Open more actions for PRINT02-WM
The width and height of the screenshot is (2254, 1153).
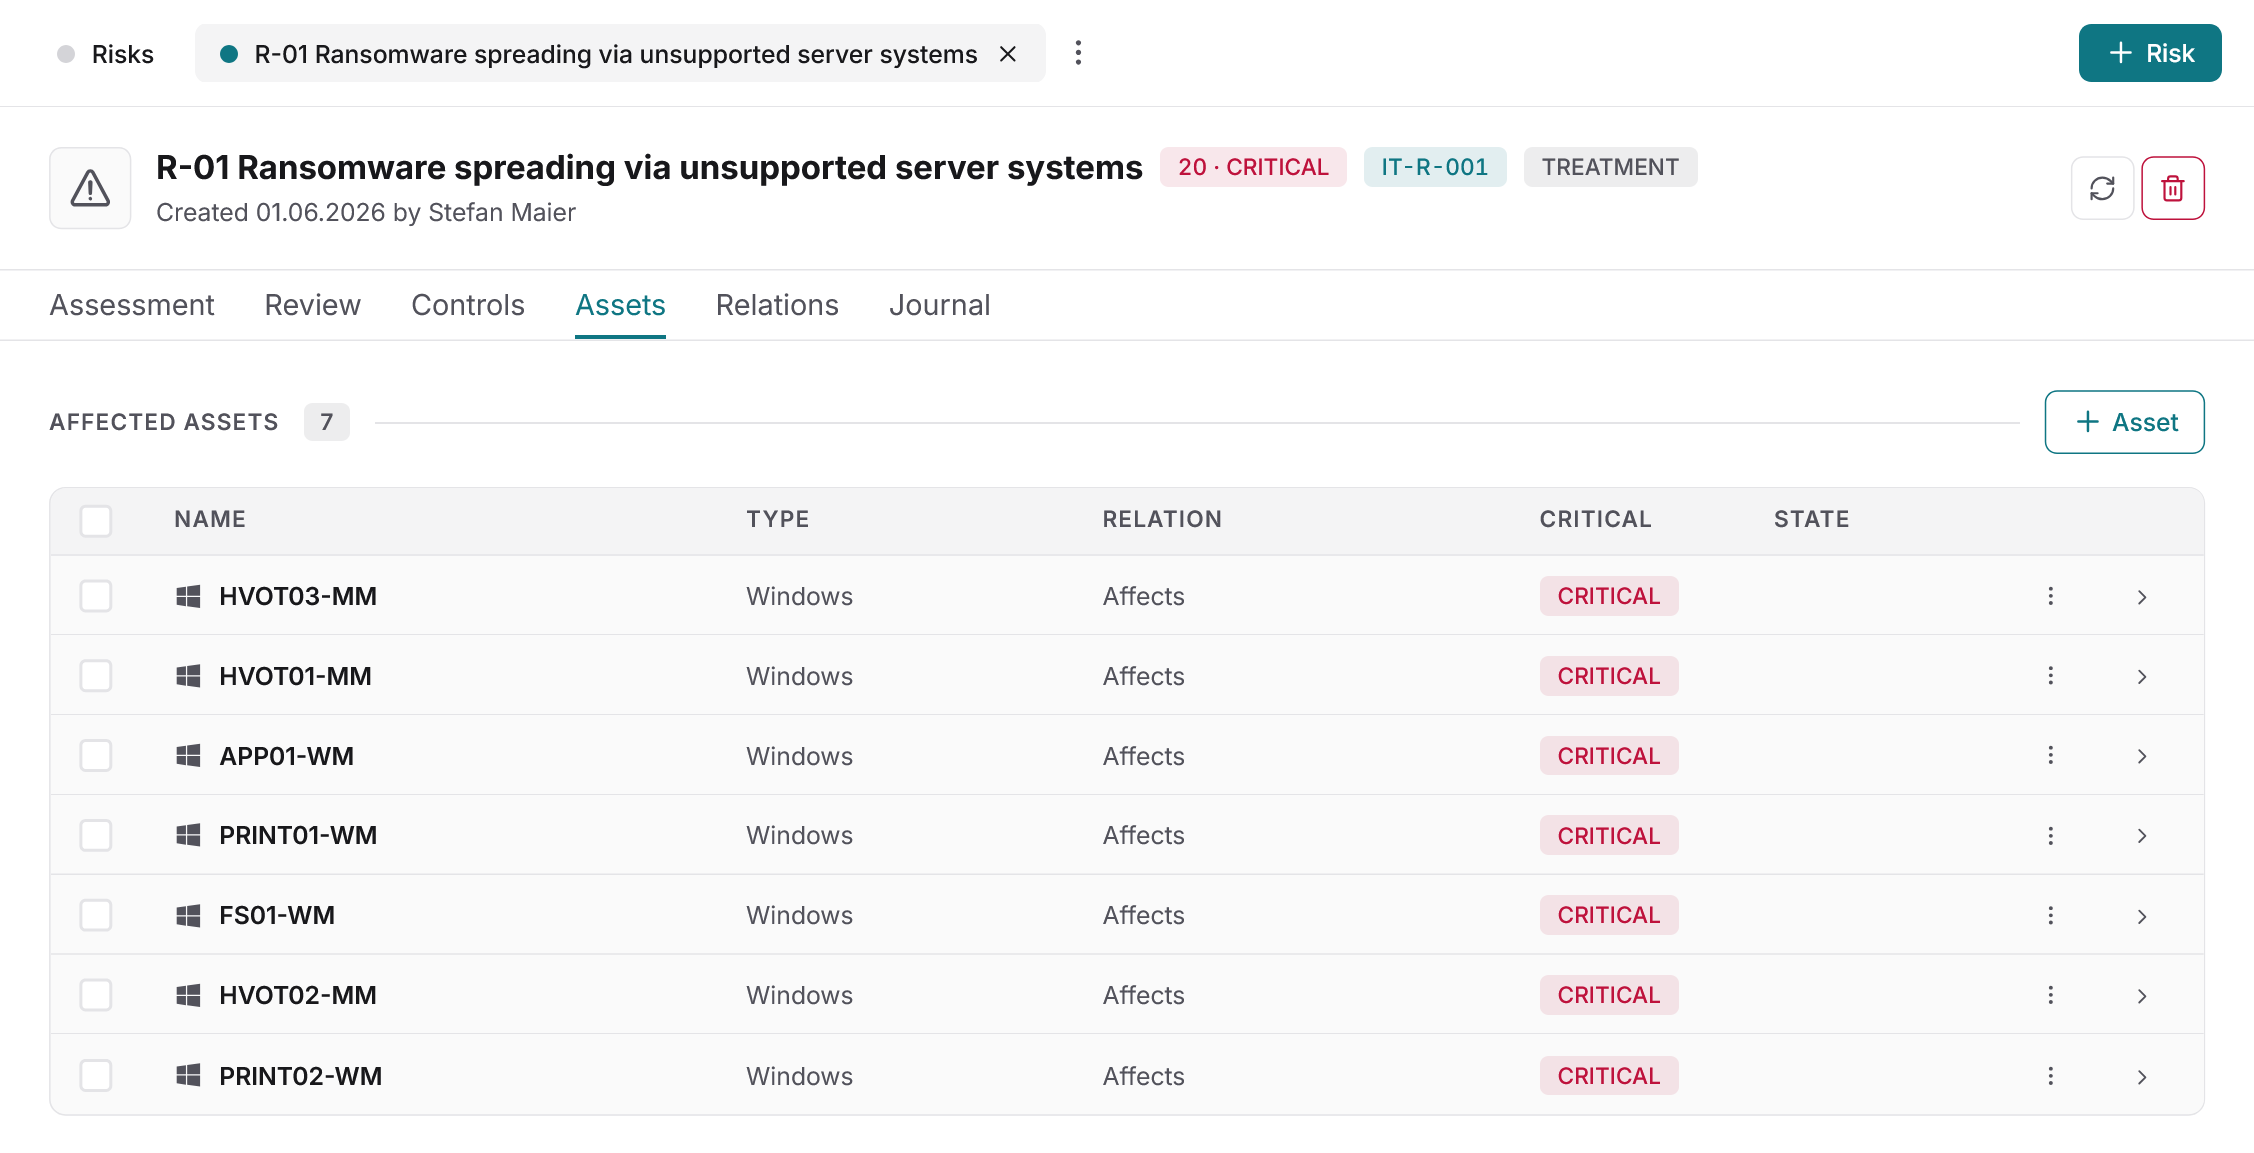pyautogui.click(x=2050, y=1076)
